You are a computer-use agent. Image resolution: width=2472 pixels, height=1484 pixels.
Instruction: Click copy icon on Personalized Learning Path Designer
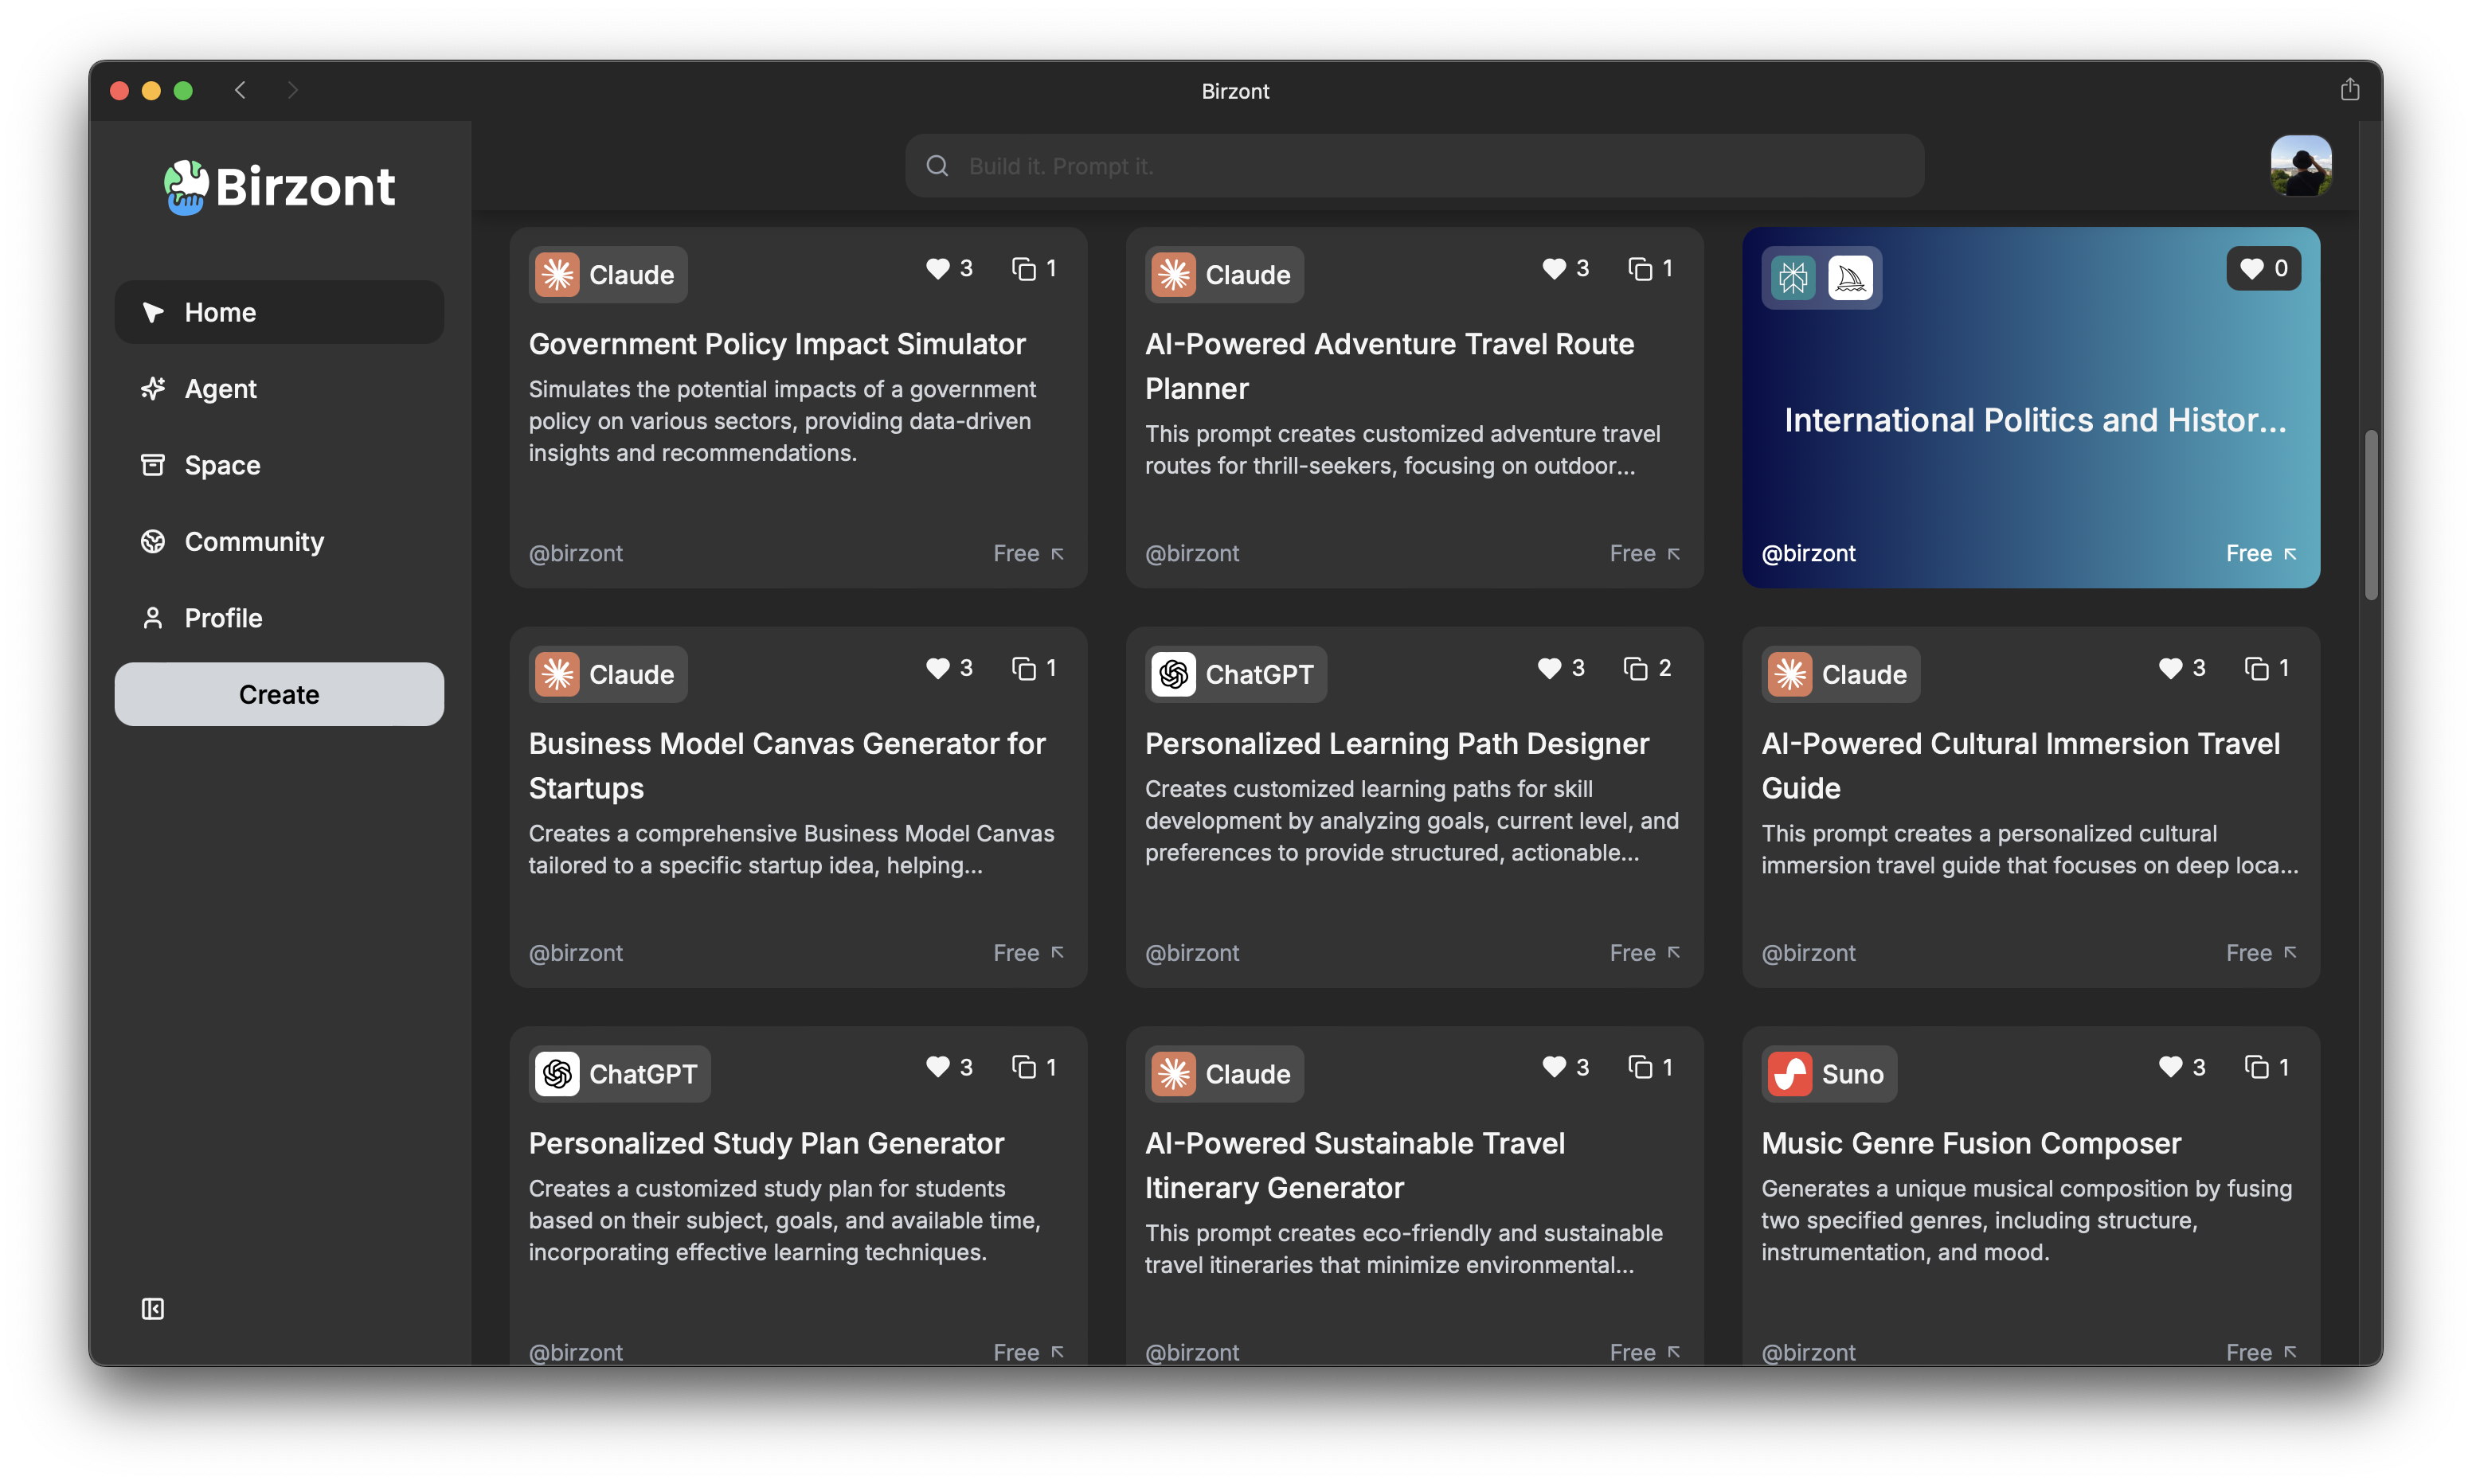(x=1635, y=668)
